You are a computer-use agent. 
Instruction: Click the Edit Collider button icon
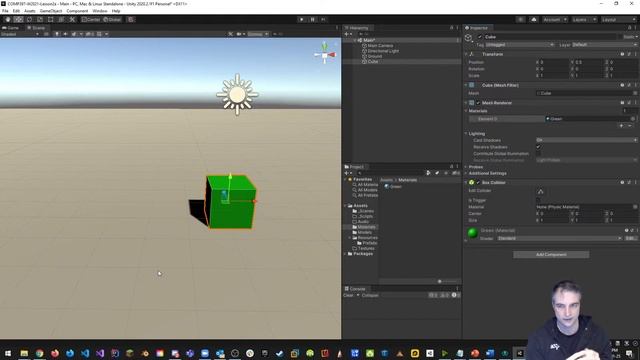pyautogui.click(x=540, y=191)
